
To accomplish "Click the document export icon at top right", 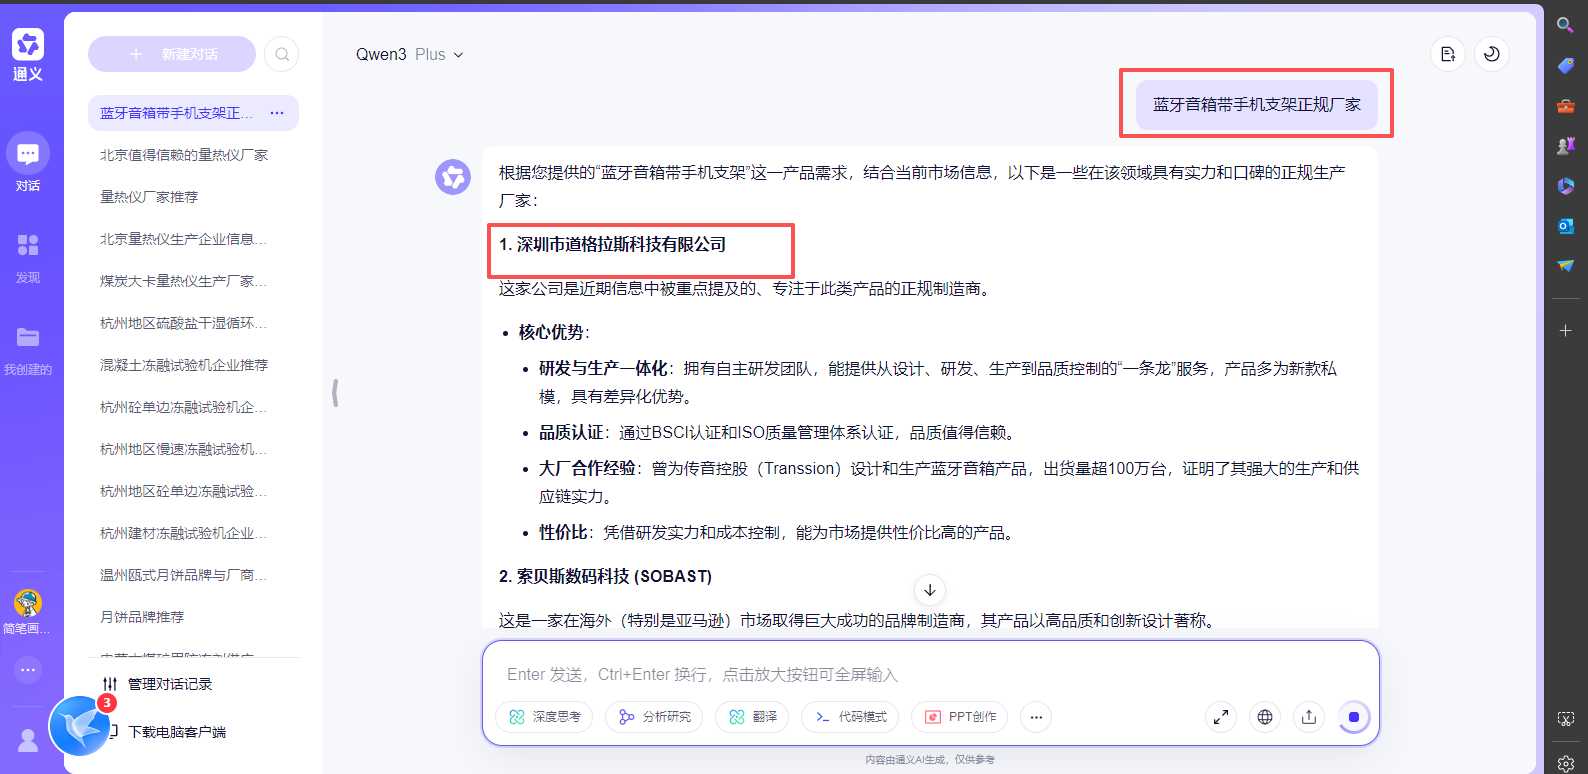I will click(x=1448, y=54).
